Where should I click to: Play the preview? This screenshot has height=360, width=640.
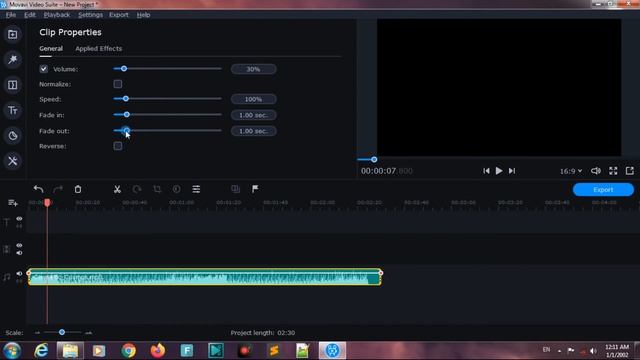pos(499,171)
